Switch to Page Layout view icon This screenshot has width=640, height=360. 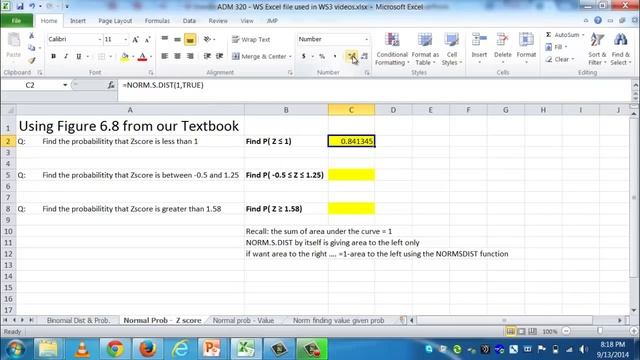(x=521, y=331)
